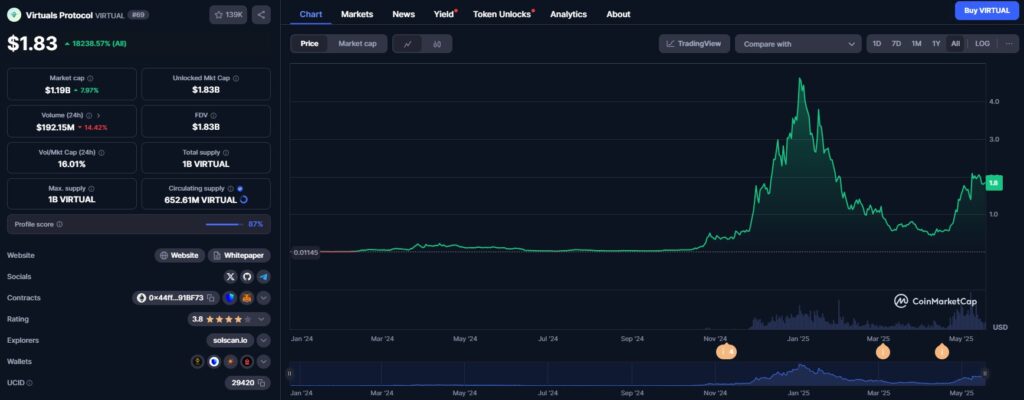Open the Token Unlocks tab
The width and height of the screenshot is (1024, 400).
tap(503, 14)
